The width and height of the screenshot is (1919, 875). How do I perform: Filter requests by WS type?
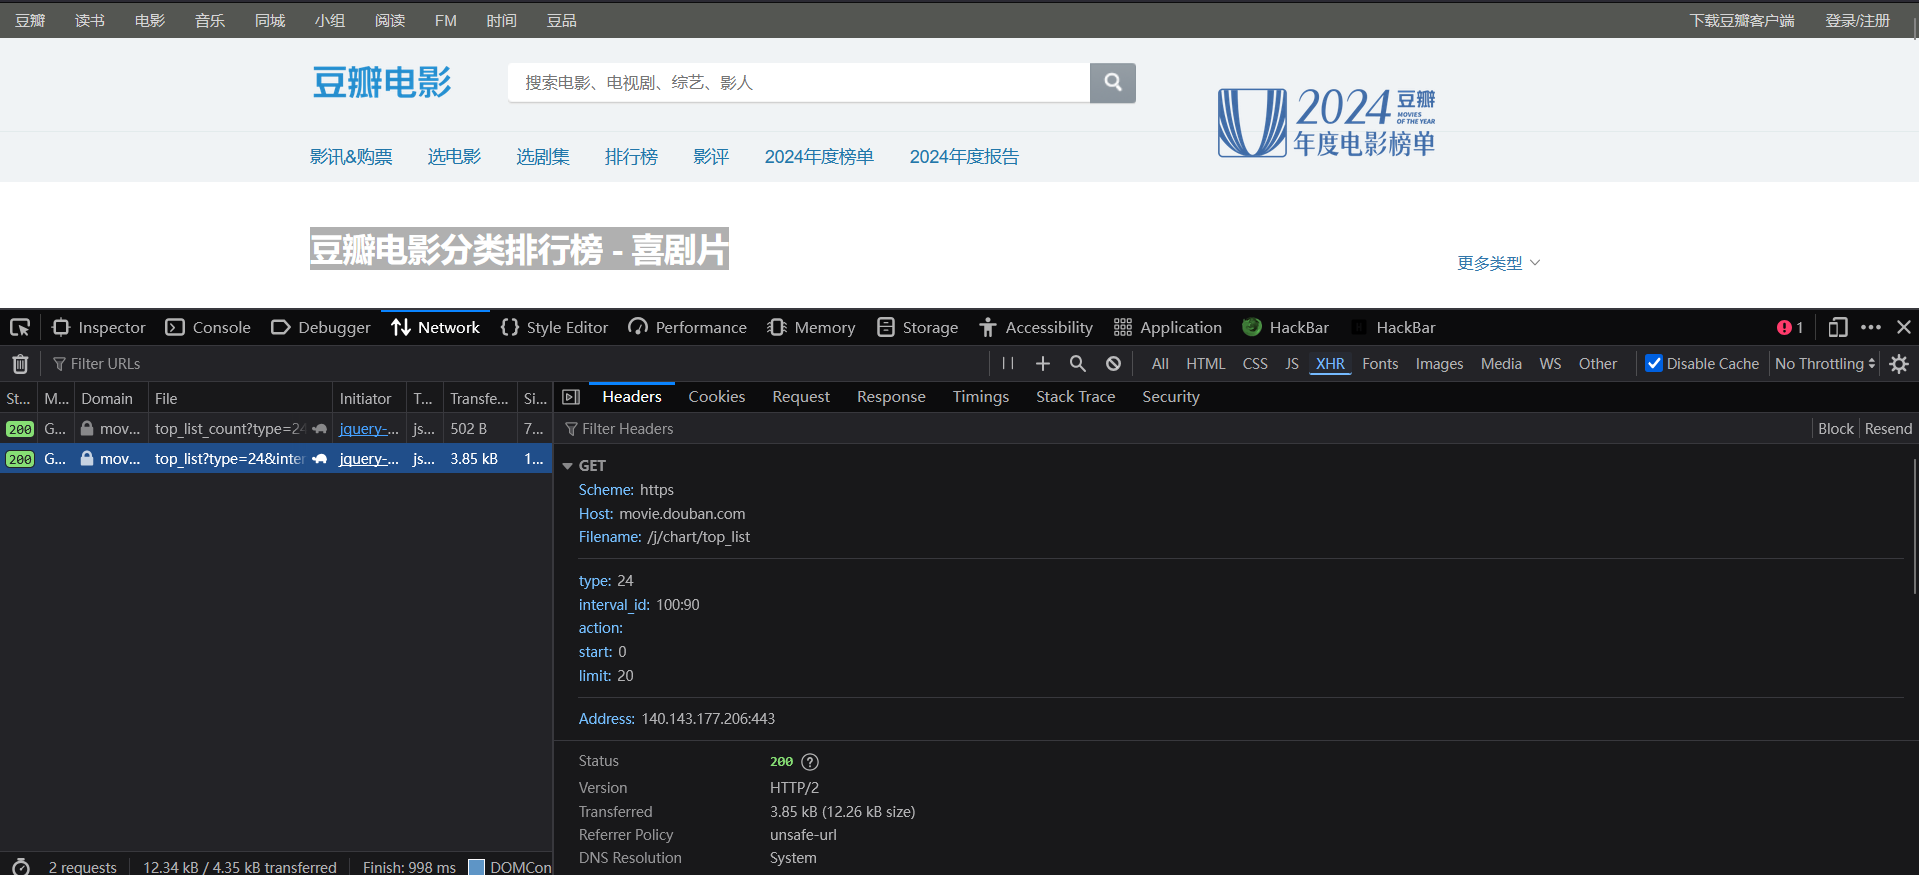tap(1550, 364)
